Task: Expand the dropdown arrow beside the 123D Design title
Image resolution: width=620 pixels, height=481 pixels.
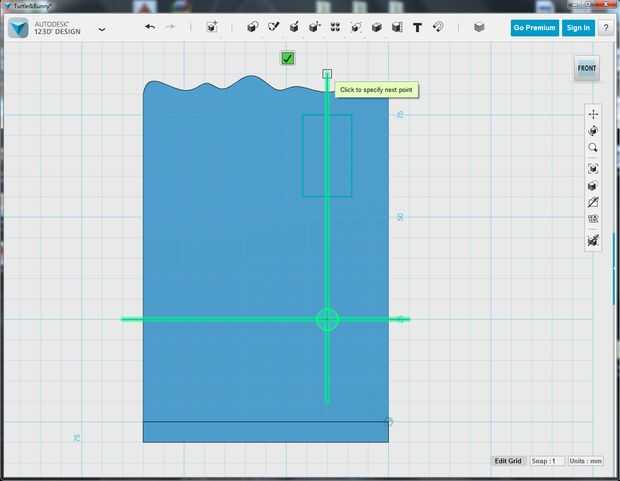Action: pyautogui.click(x=102, y=29)
